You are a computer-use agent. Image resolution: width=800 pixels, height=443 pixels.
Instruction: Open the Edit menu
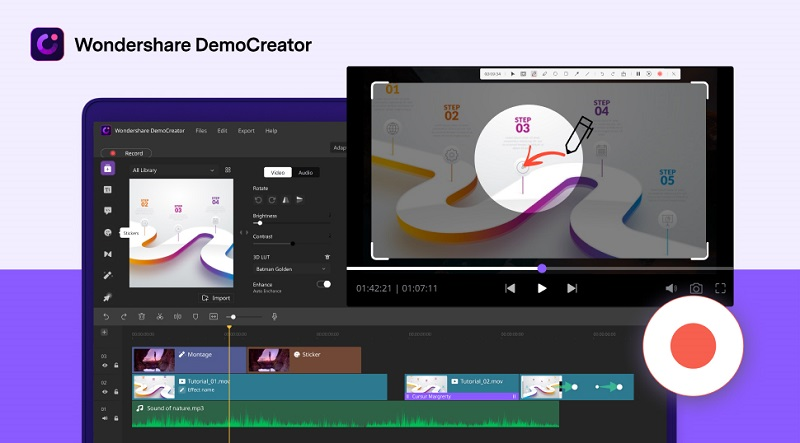point(222,131)
